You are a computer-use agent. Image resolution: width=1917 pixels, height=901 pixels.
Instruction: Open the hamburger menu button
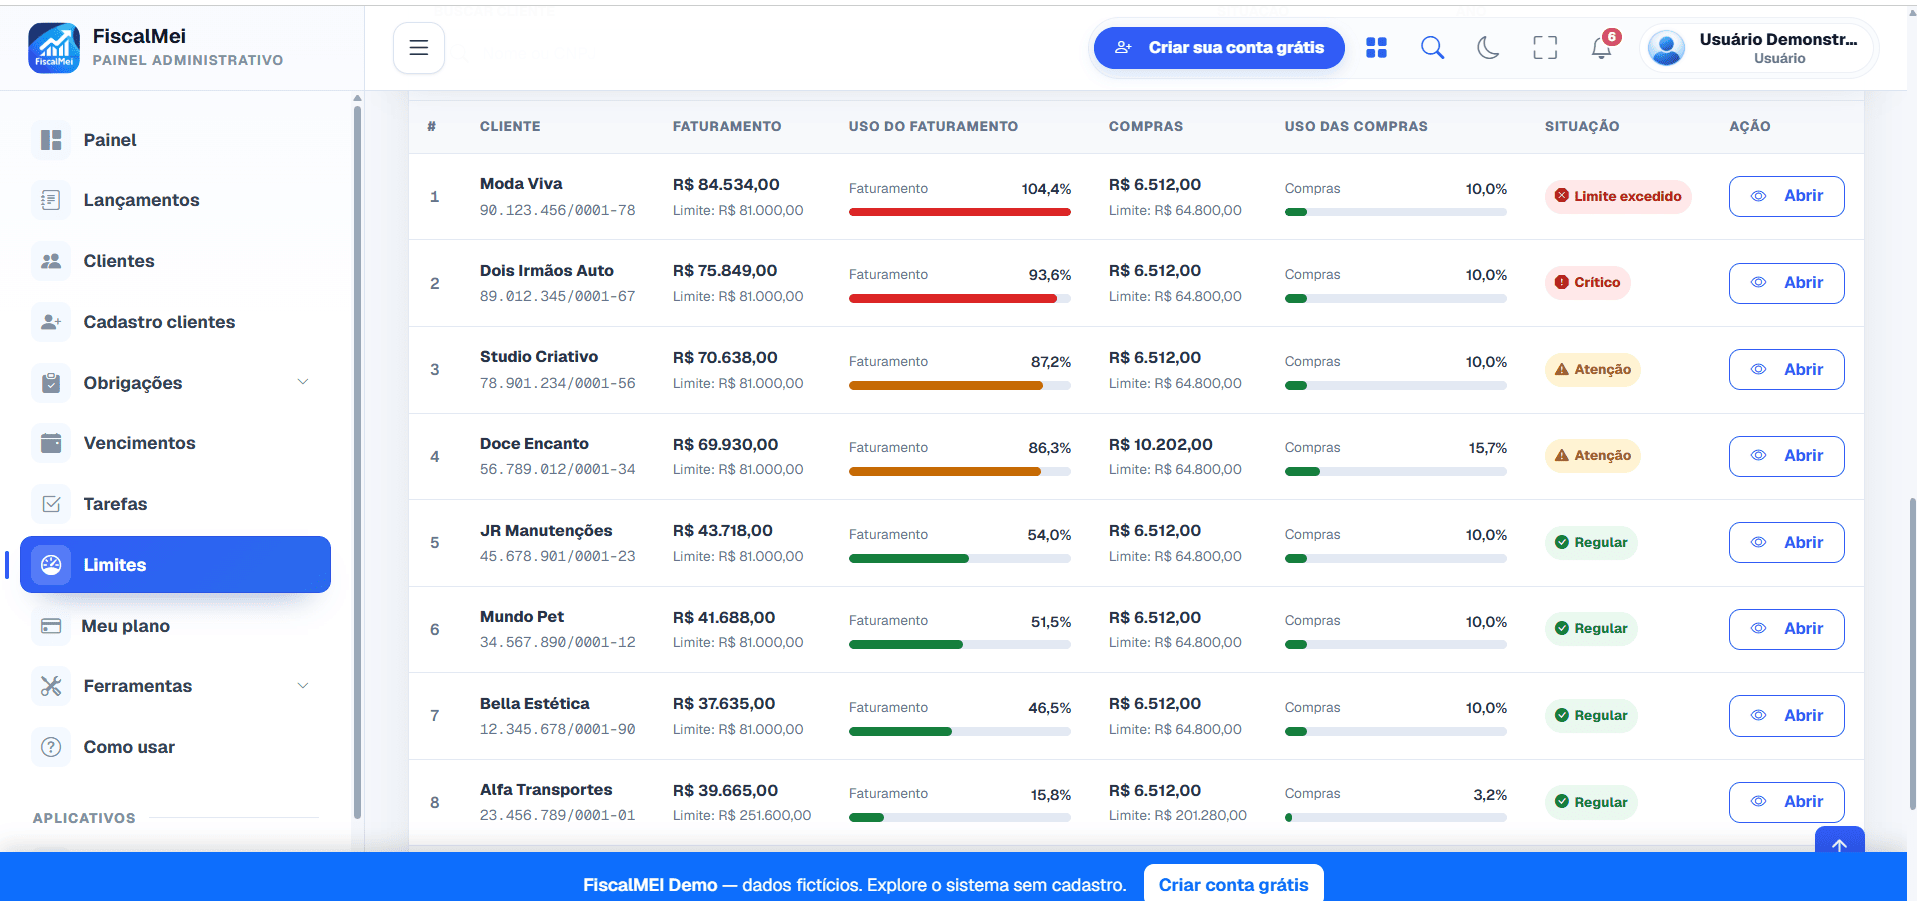coord(419,48)
